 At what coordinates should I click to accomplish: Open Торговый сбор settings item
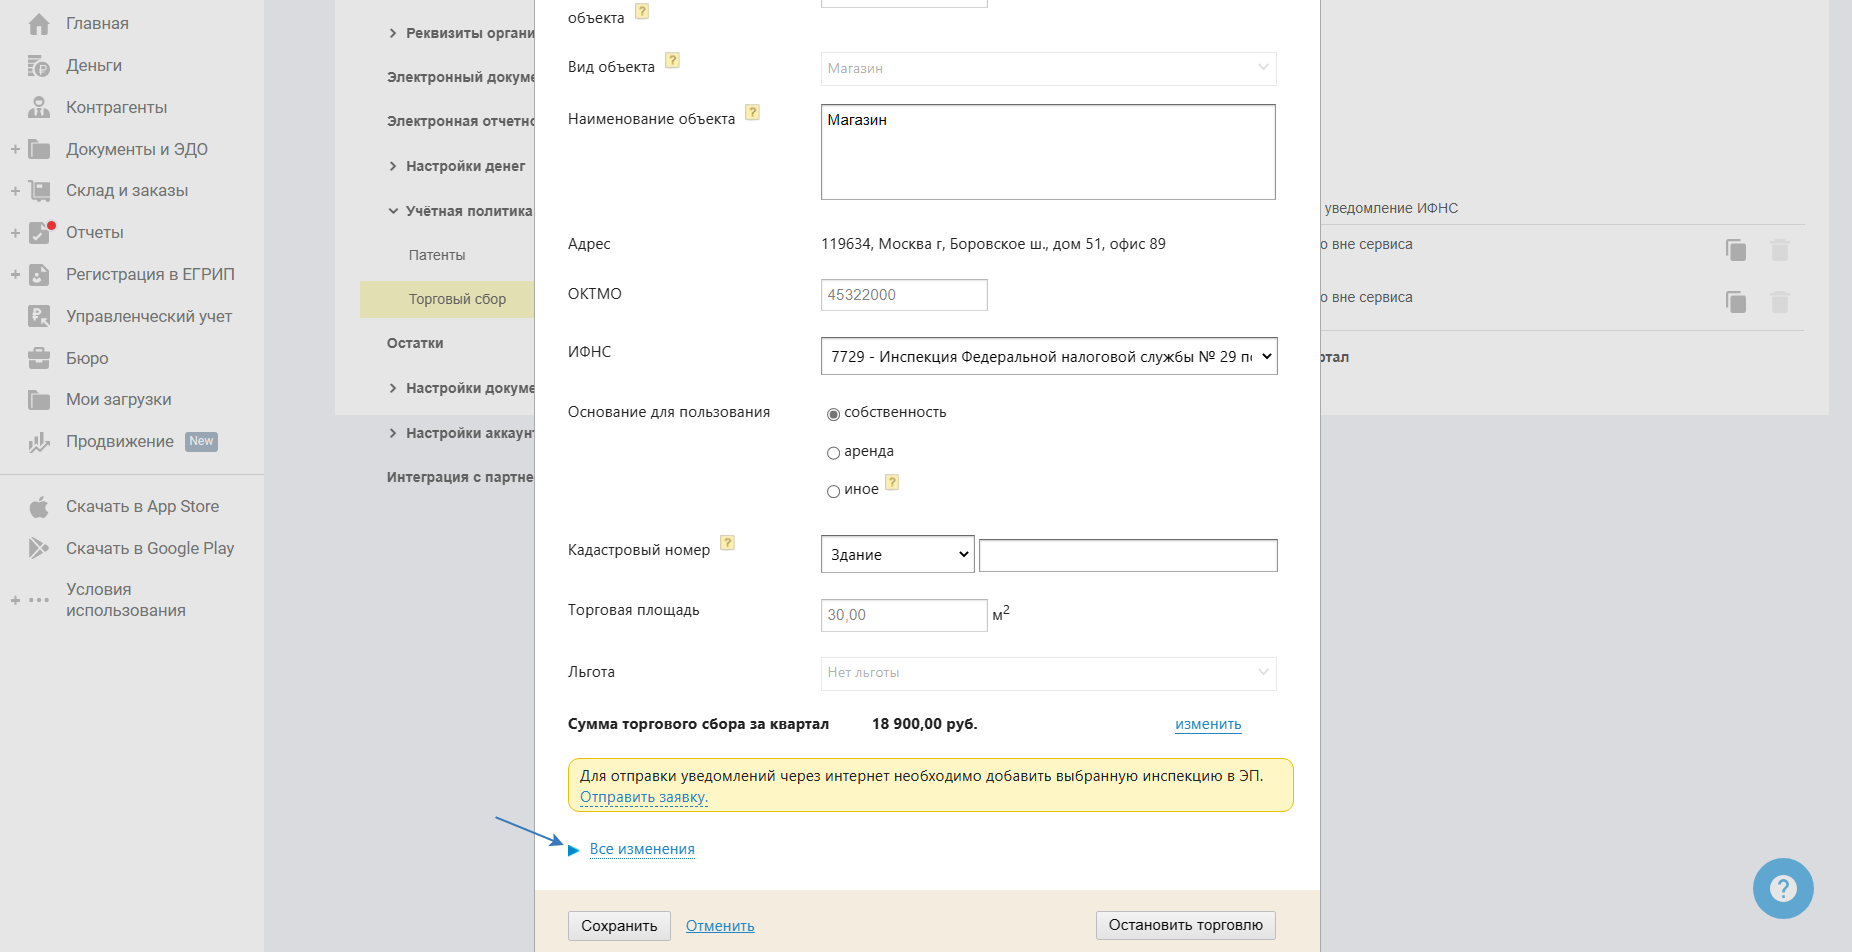pos(457,299)
